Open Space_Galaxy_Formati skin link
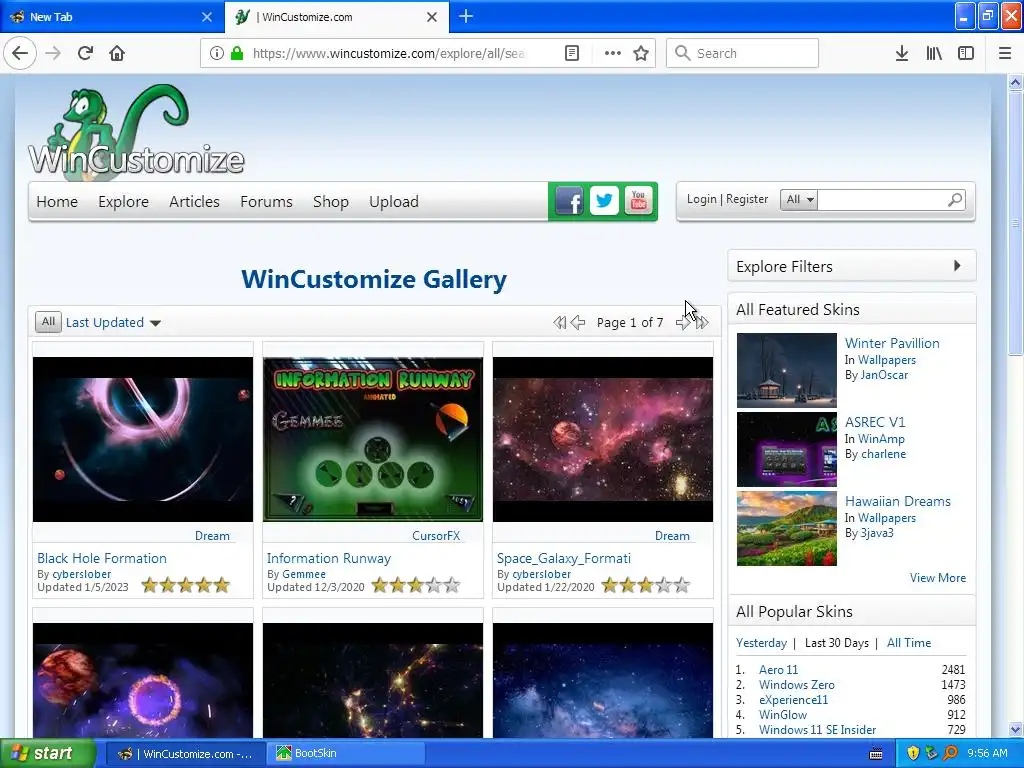1024x768 pixels. pos(564,558)
